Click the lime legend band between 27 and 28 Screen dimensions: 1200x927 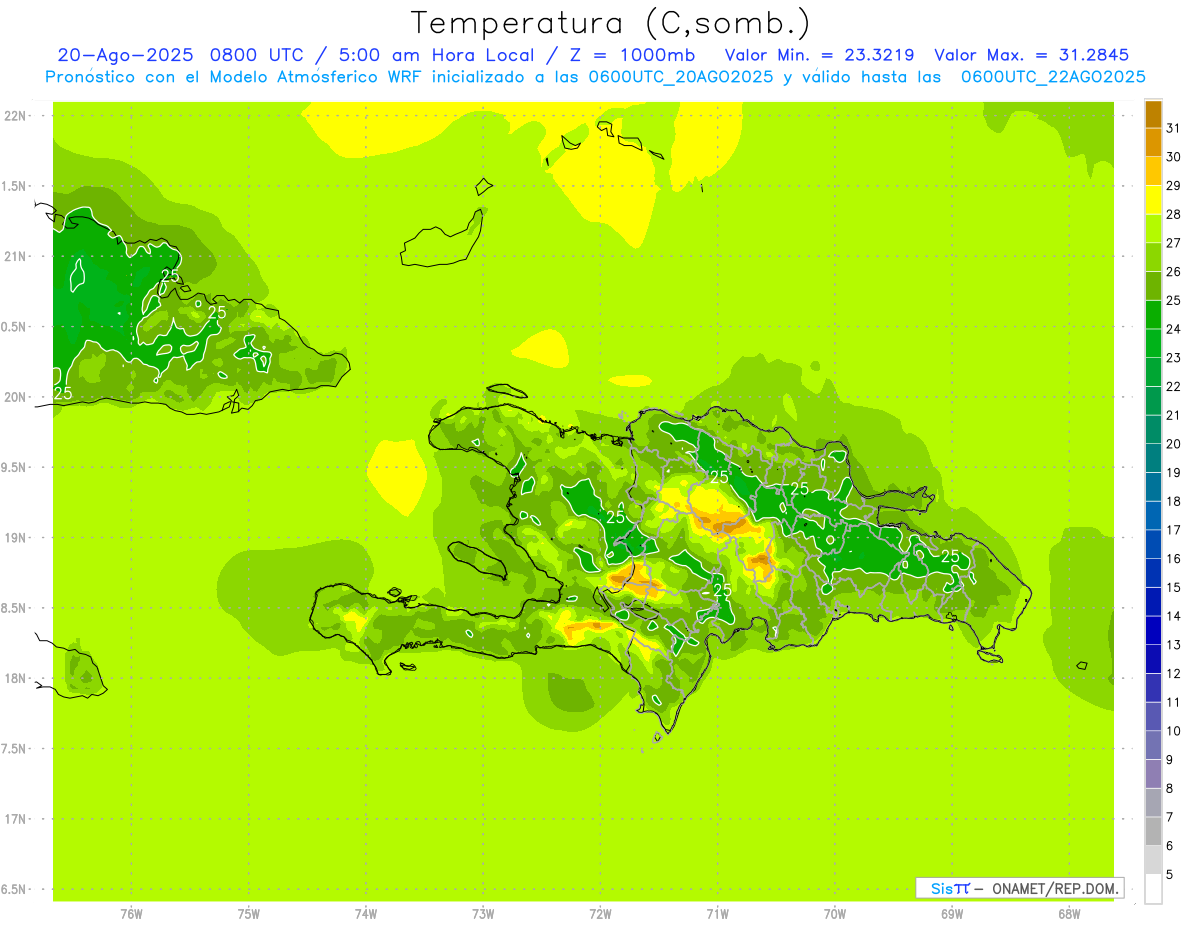[x=1153, y=228]
